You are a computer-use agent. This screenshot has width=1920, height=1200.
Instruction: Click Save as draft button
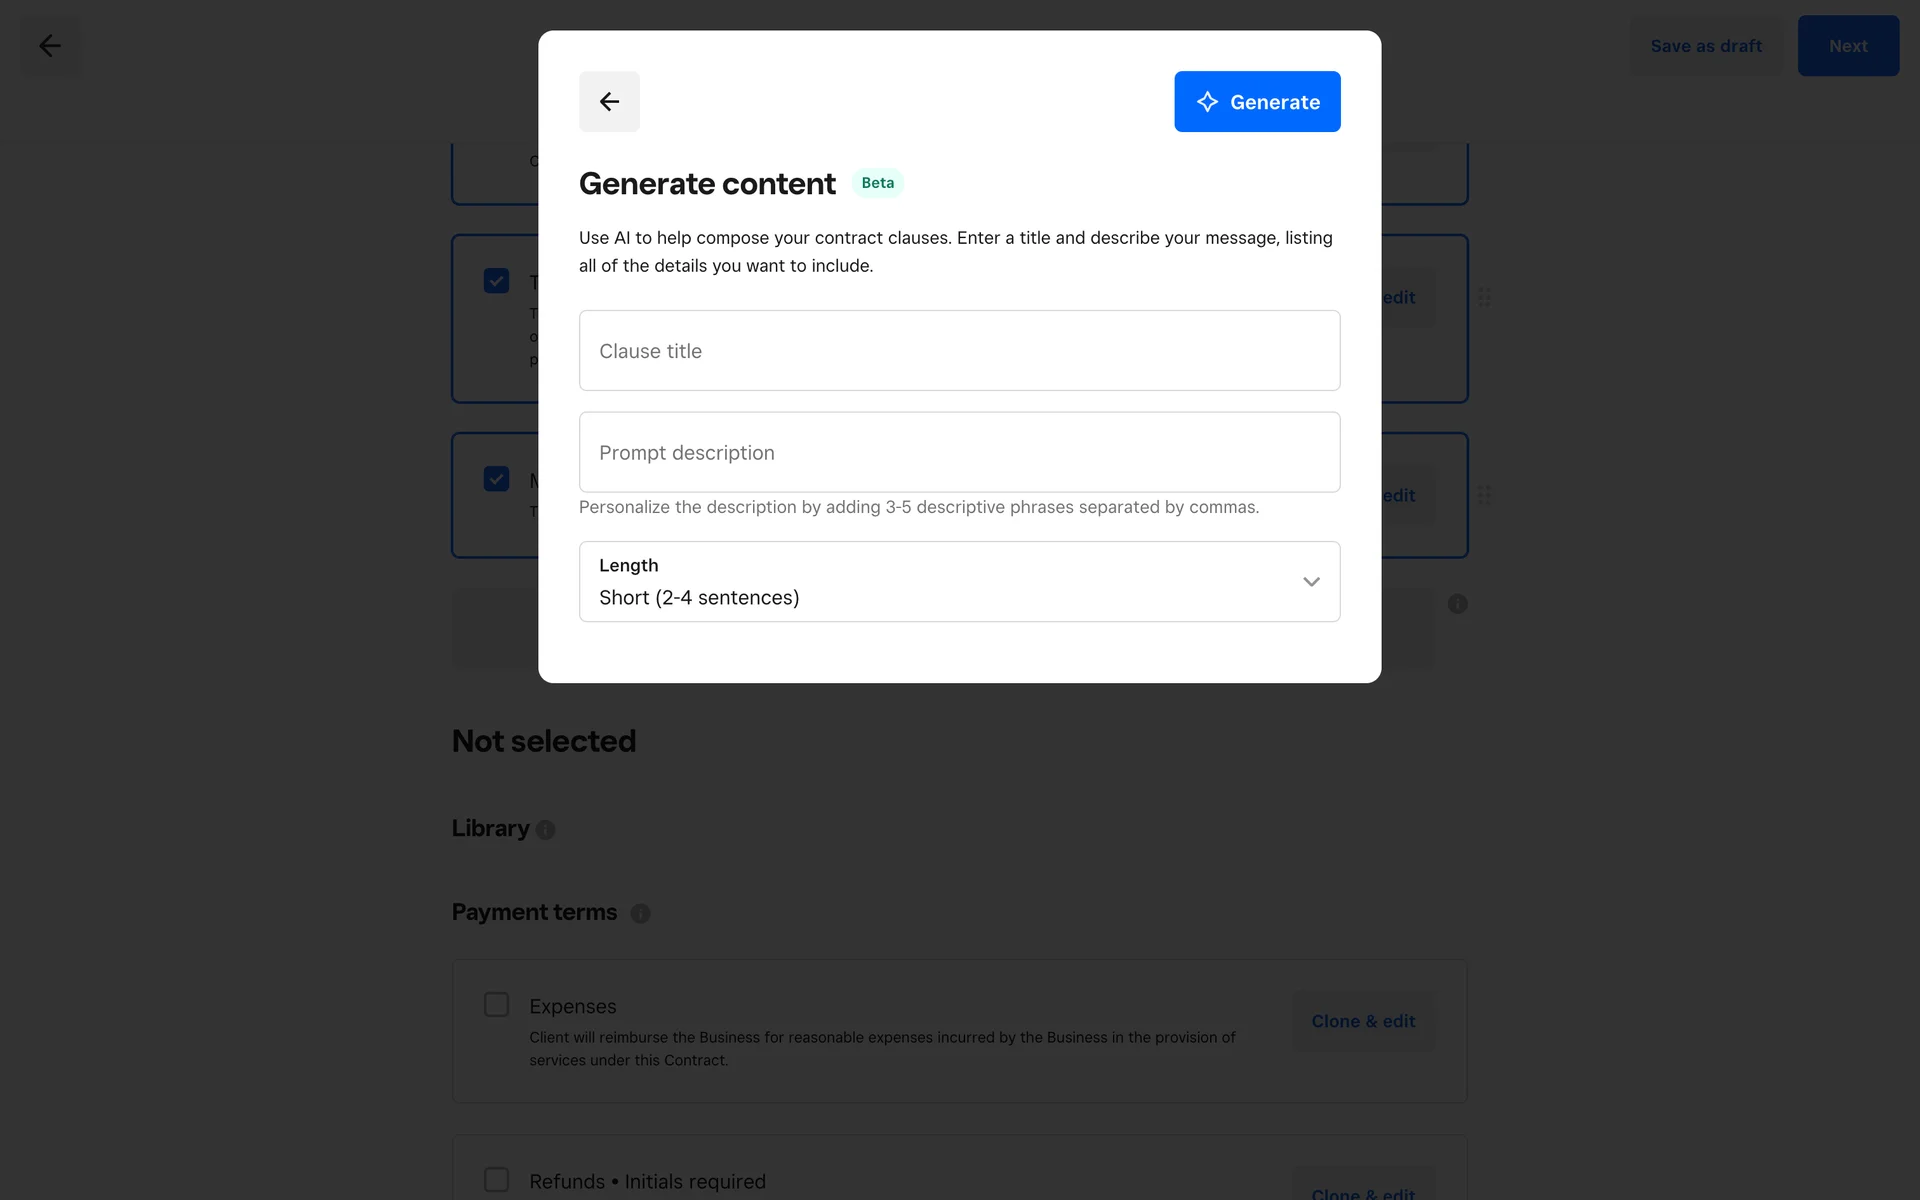click(1705, 46)
